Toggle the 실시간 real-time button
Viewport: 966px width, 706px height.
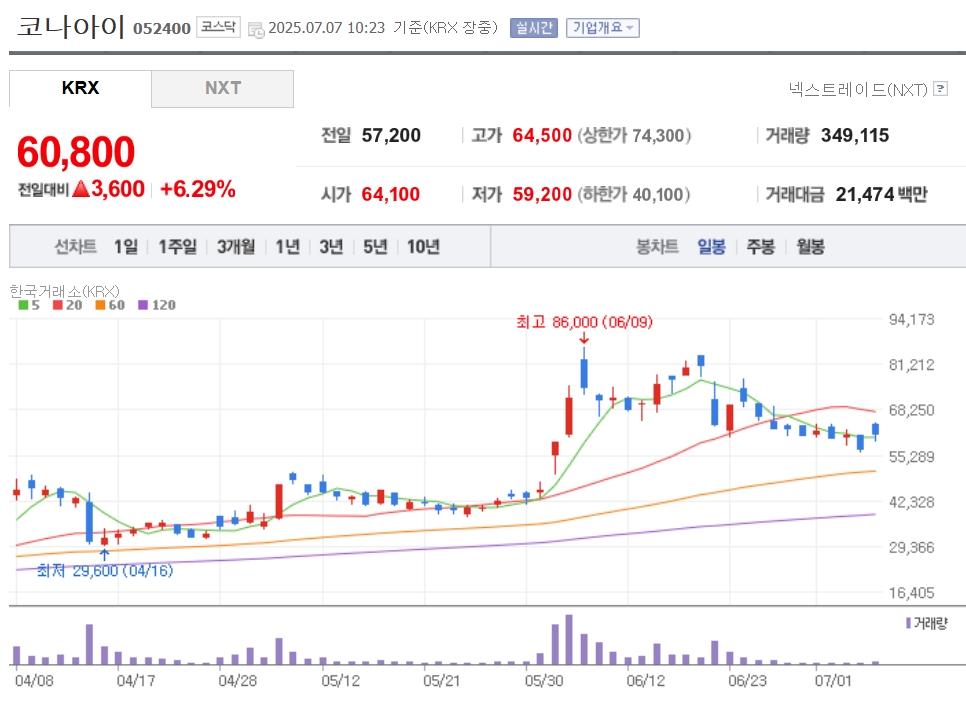coord(534,28)
